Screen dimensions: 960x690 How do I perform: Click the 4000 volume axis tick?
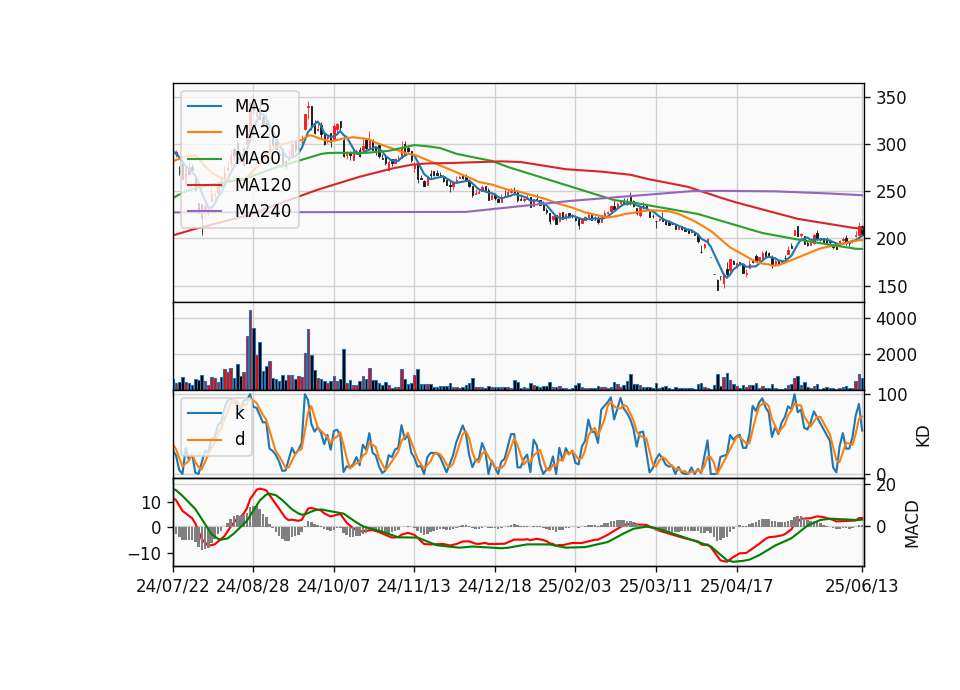(896, 319)
